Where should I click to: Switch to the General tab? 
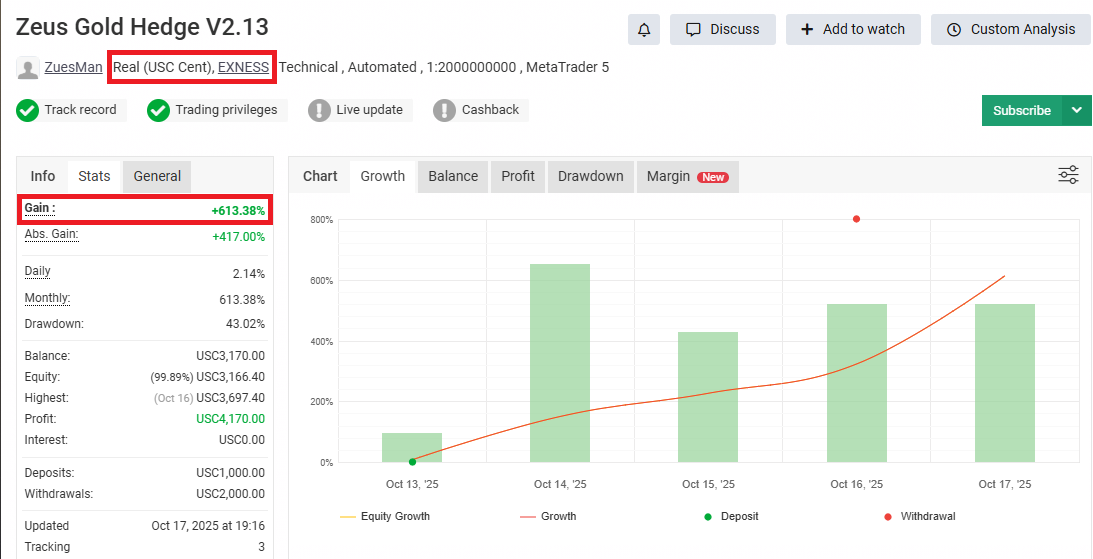point(157,176)
